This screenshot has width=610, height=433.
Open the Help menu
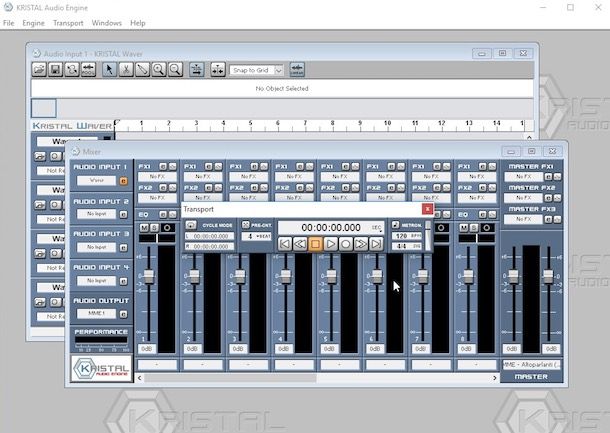(138, 23)
